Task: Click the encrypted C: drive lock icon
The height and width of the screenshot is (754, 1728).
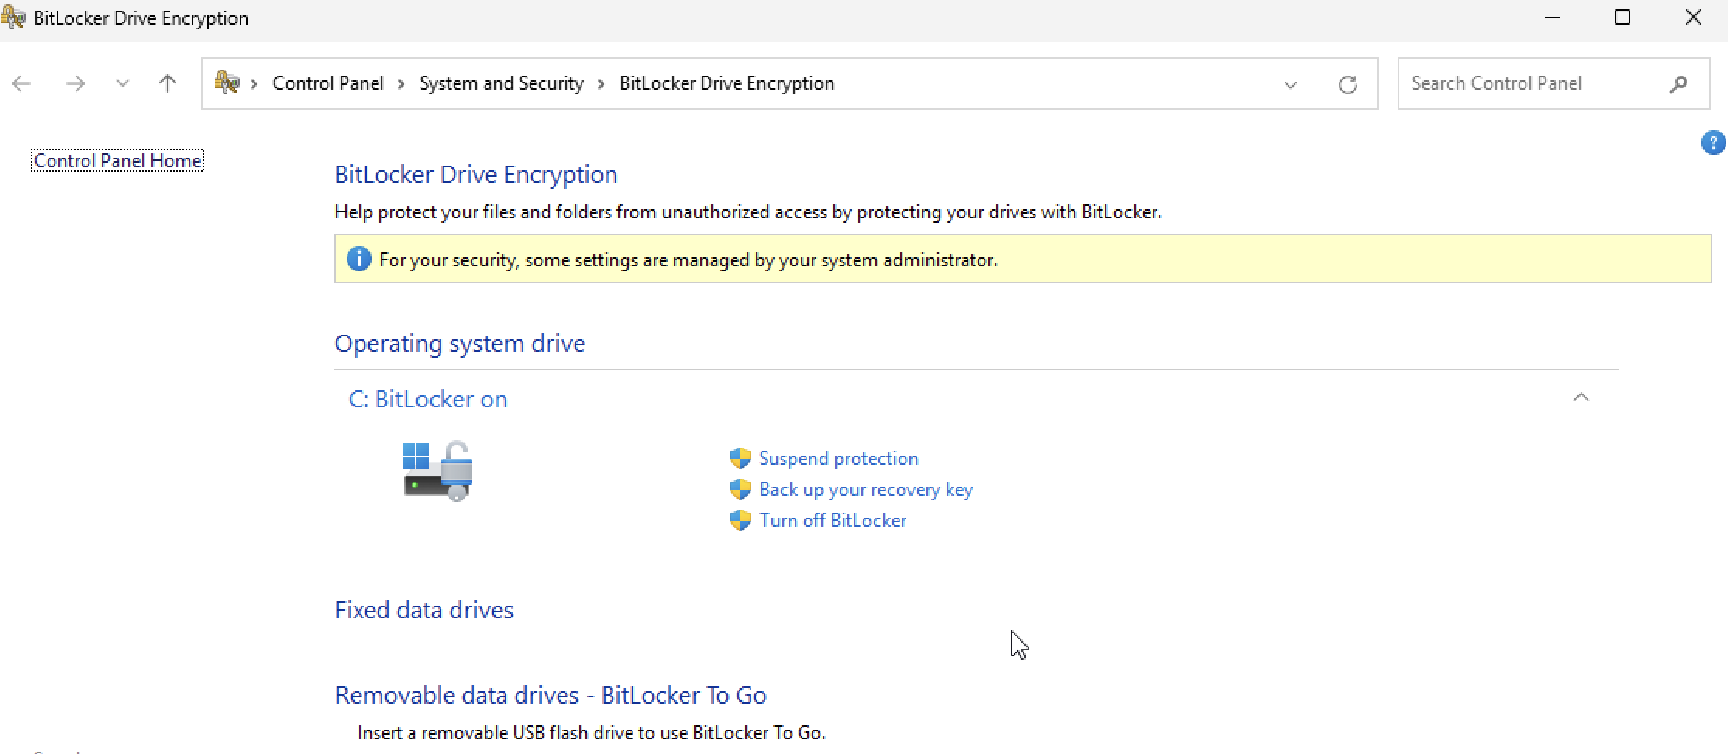Action: (437, 470)
